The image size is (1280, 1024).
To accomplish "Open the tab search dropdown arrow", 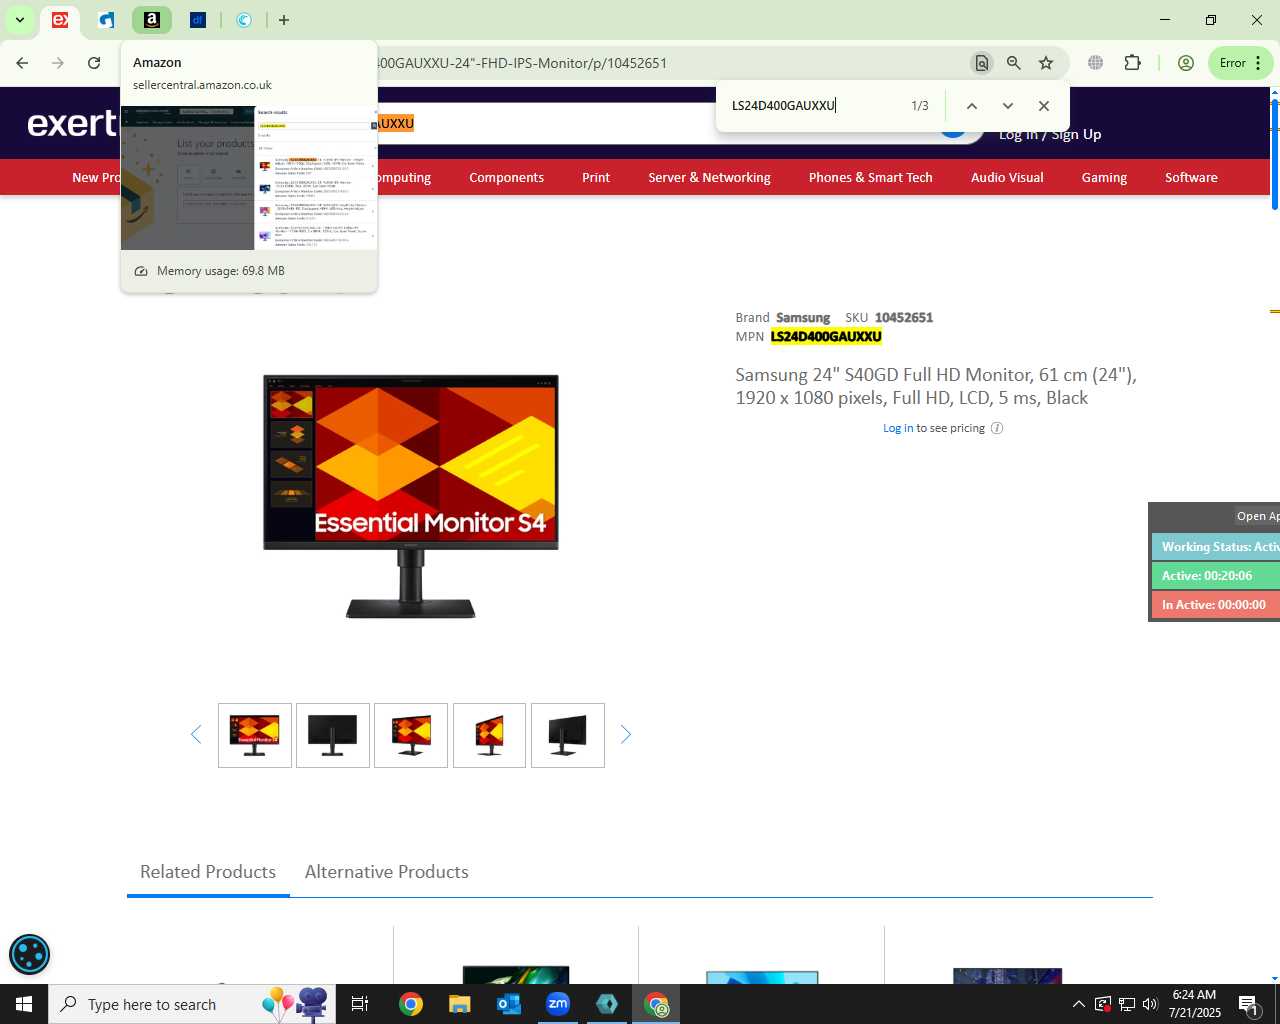I will [x=19, y=20].
